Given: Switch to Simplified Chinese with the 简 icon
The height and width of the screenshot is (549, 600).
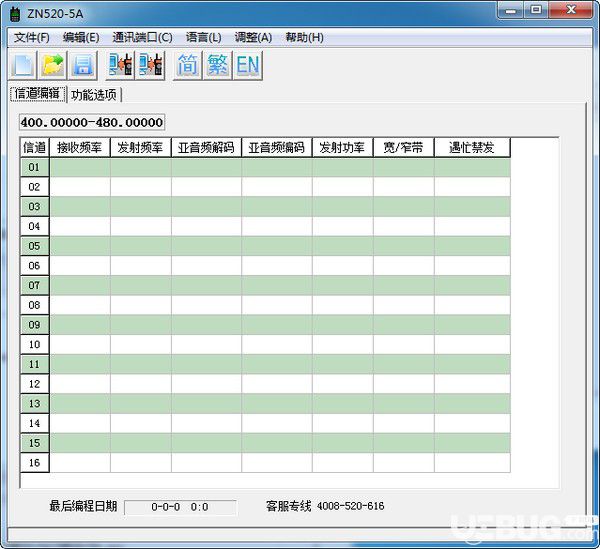Looking at the screenshot, I should click(x=188, y=65).
